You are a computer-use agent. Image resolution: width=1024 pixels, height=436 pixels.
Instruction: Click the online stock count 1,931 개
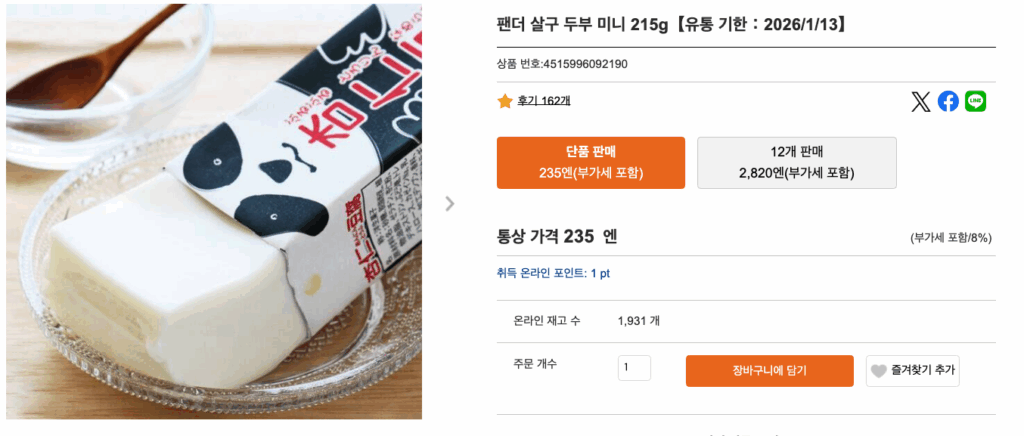point(639,321)
